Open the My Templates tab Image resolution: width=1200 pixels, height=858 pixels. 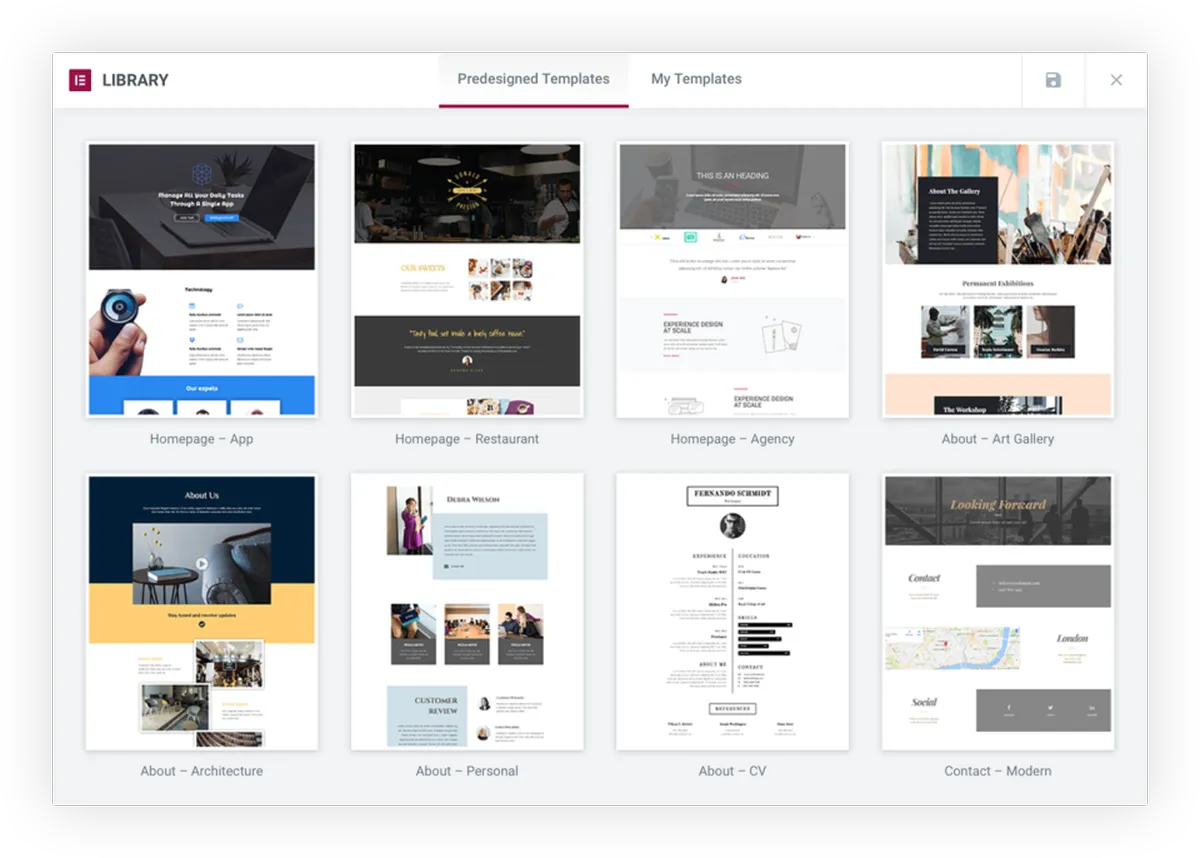click(696, 79)
